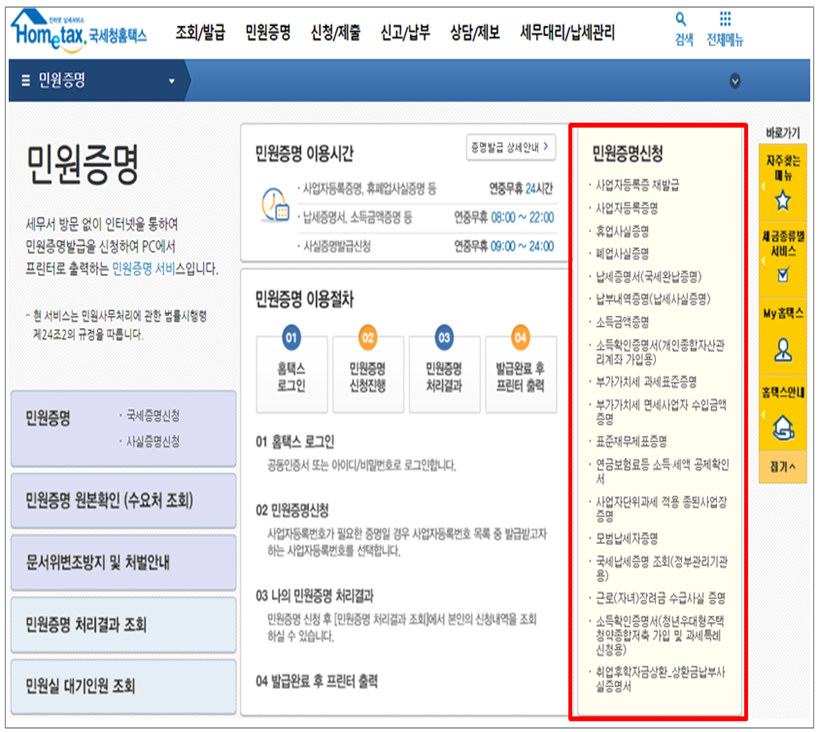This screenshot has width=820, height=732.
Task: Click the 01 홈택스 로그인 heading
Action: tap(295, 442)
